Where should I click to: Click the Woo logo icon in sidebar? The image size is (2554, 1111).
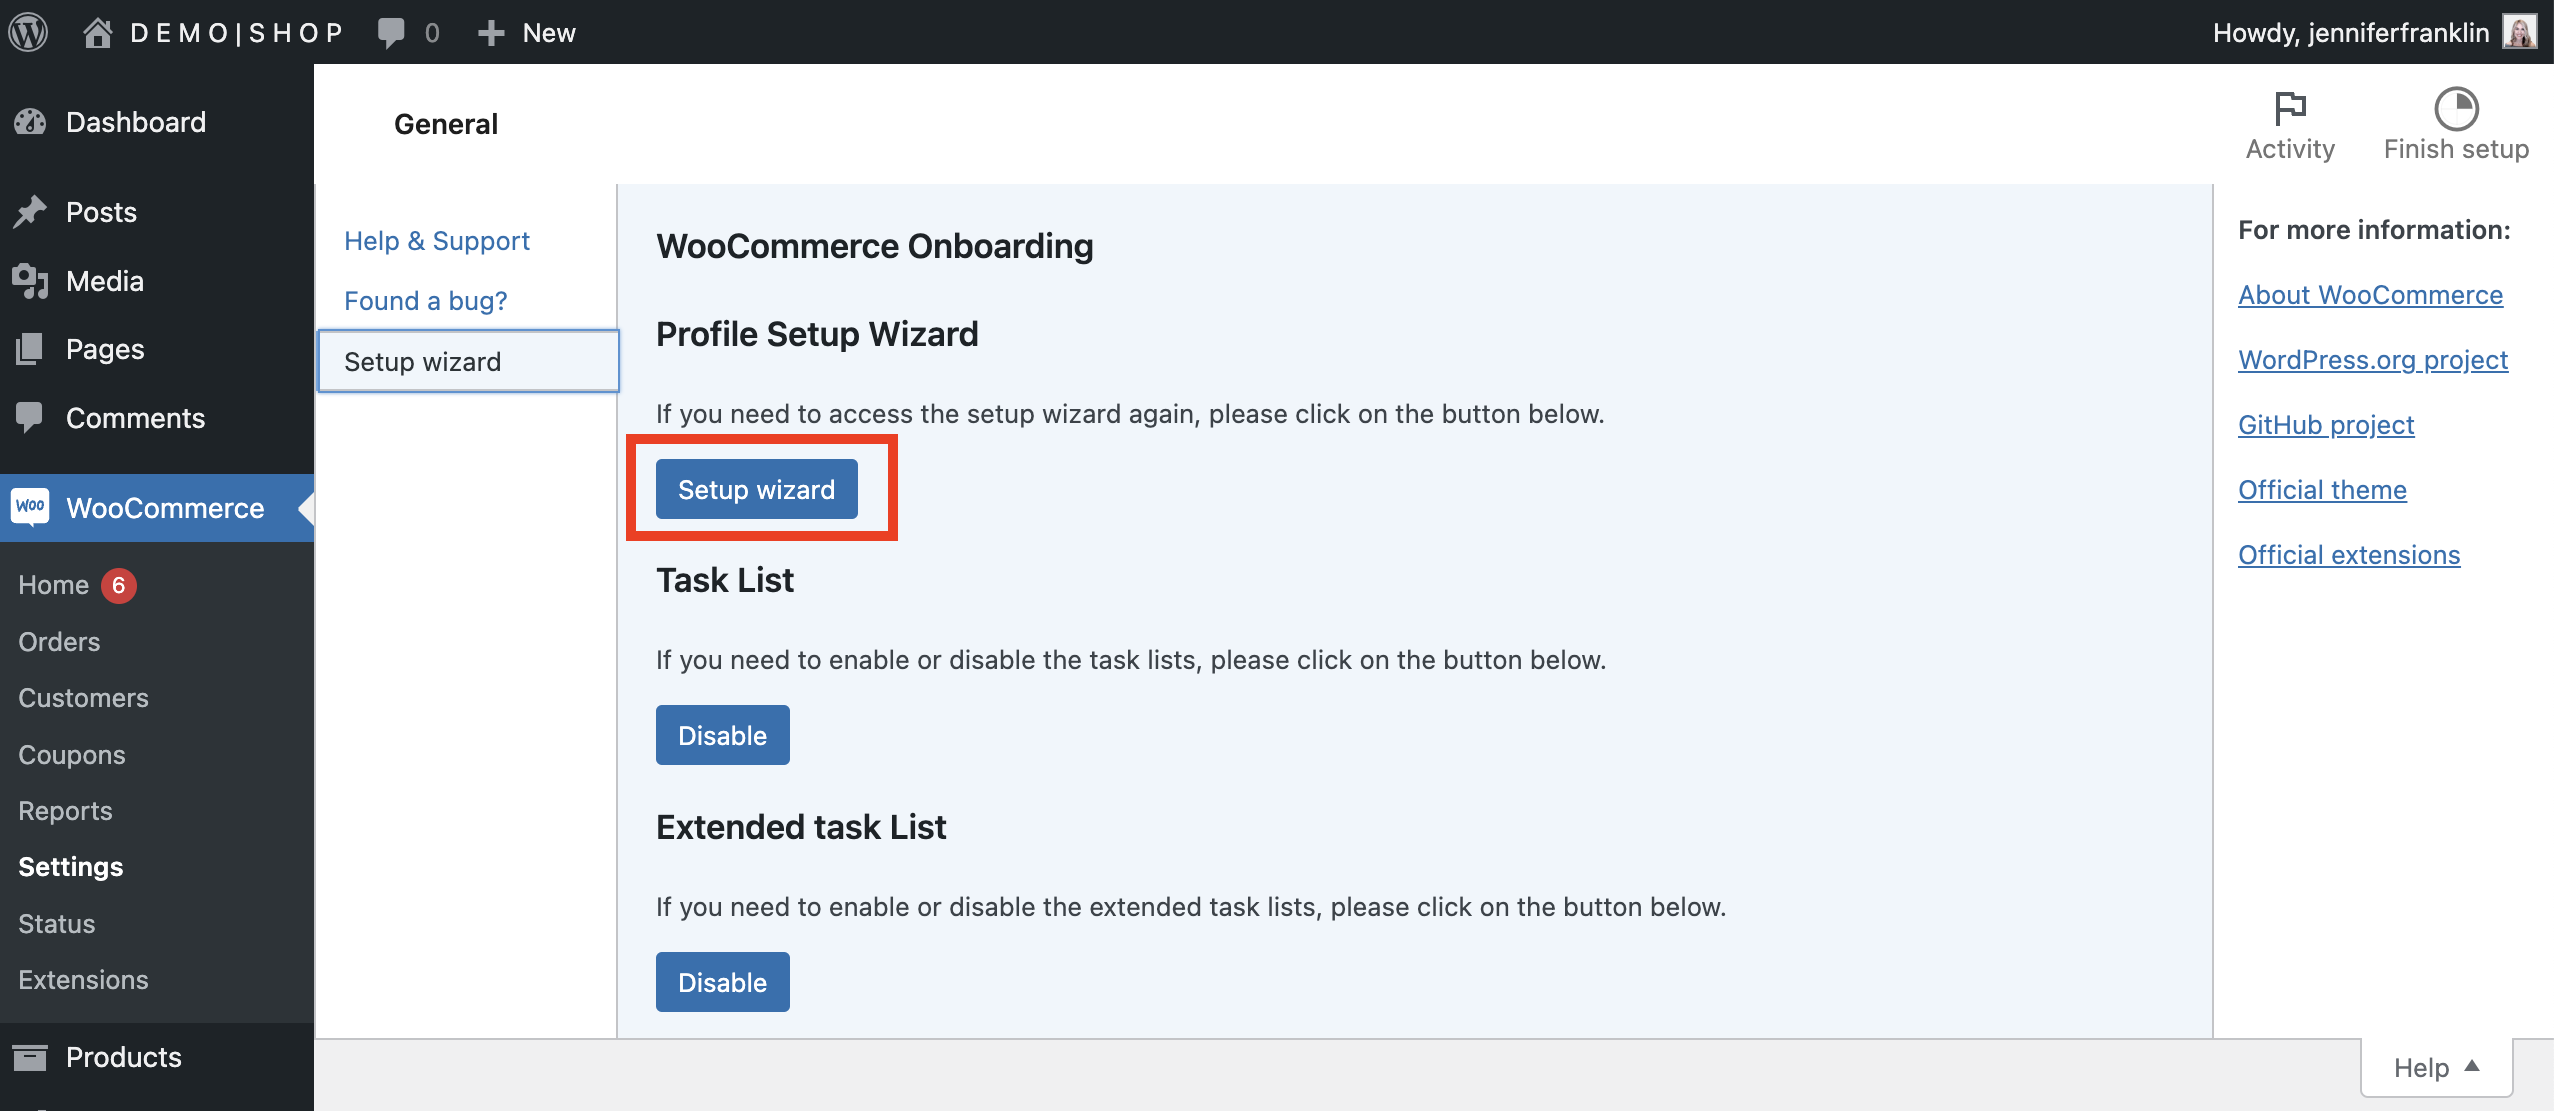30,507
